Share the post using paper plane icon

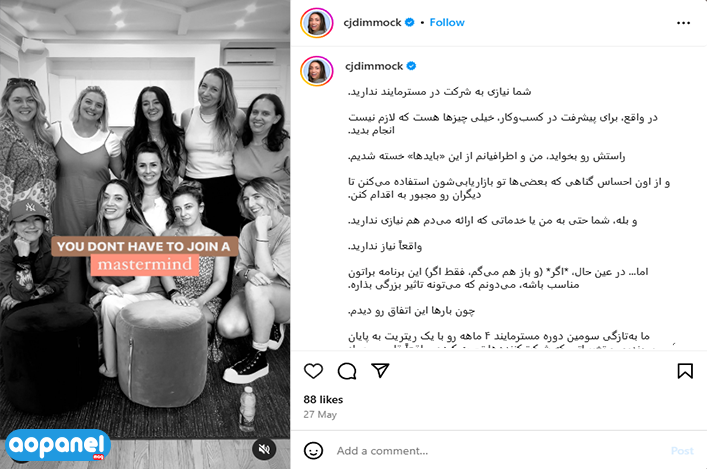pos(380,370)
